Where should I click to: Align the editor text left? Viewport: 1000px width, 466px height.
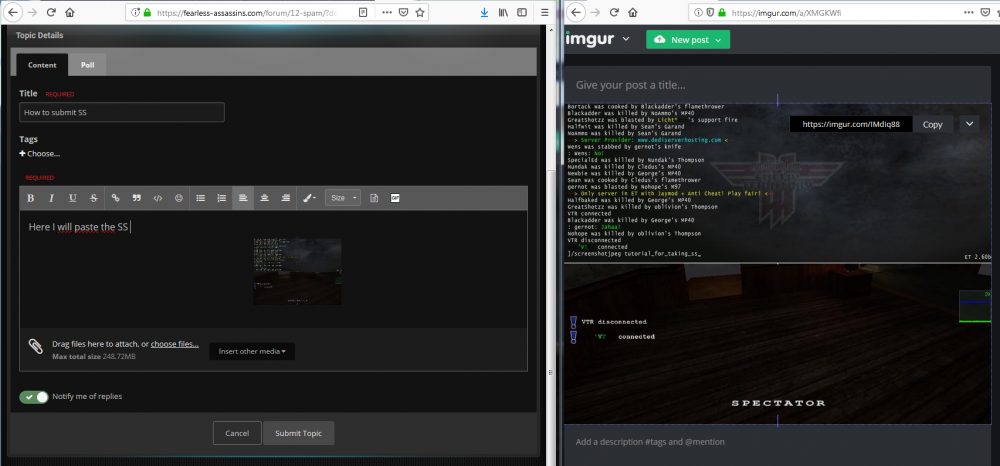tap(243, 198)
